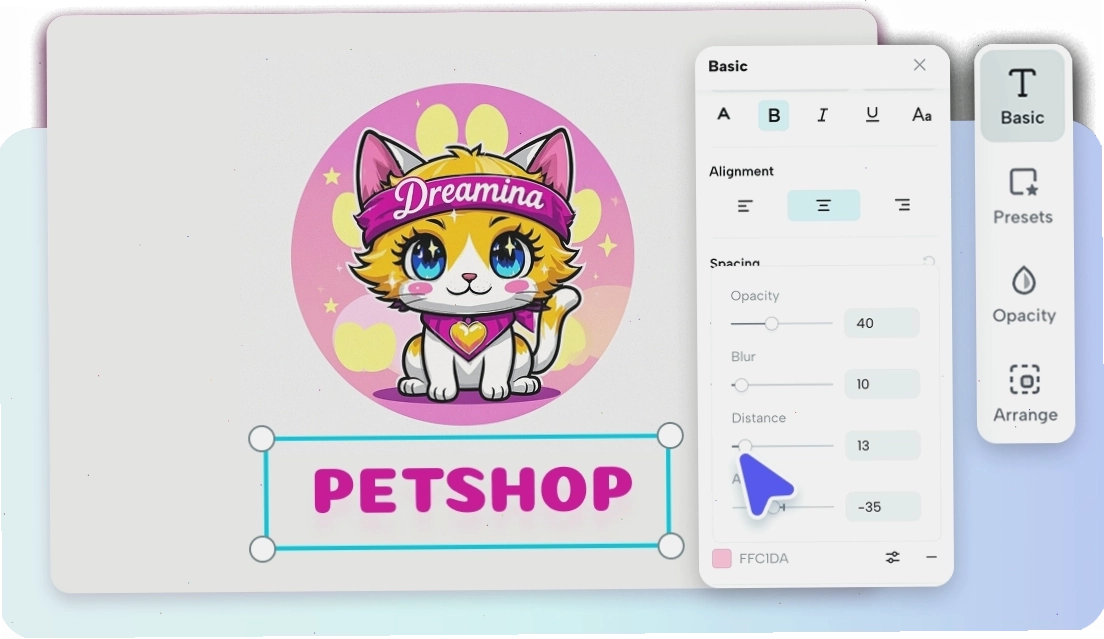This screenshot has width=1104, height=639.
Task: Select the Basic text tool in sidebar
Action: 1022,96
